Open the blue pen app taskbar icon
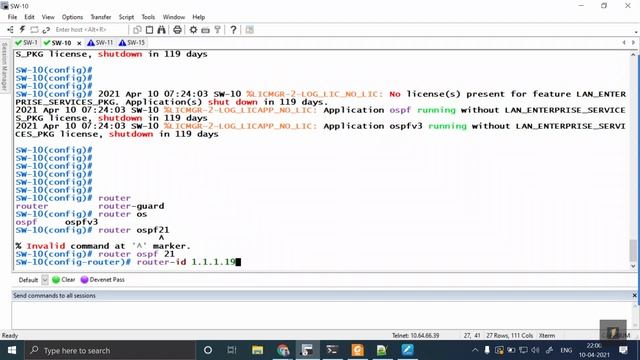The height and width of the screenshot is (360, 640). tap(407, 350)
